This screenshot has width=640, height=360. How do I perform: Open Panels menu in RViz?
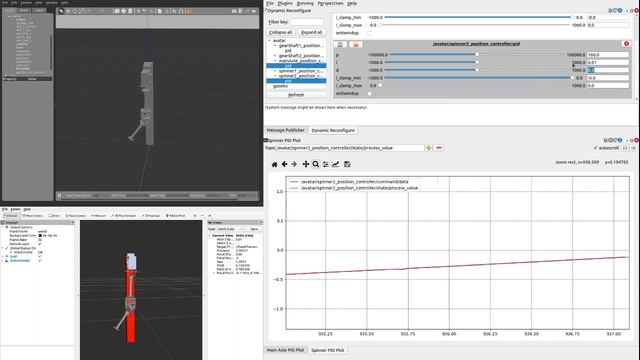[x=16, y=209]
